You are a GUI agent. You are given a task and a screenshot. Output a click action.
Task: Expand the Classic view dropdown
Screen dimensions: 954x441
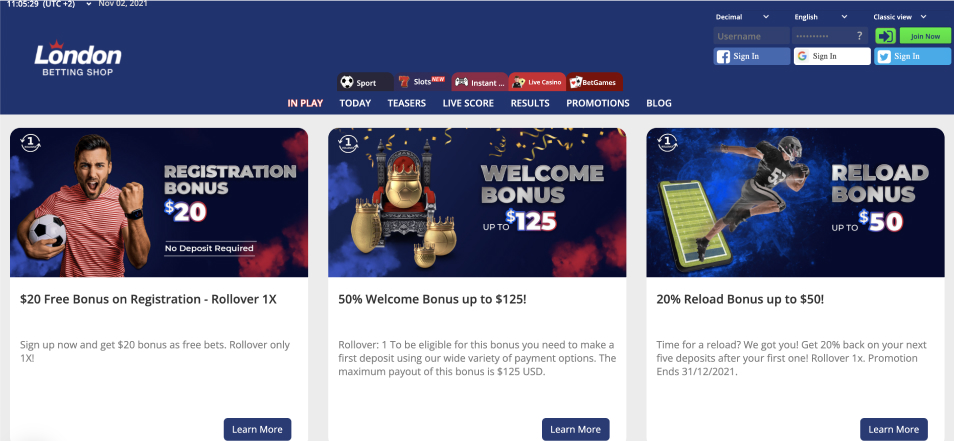900,17
